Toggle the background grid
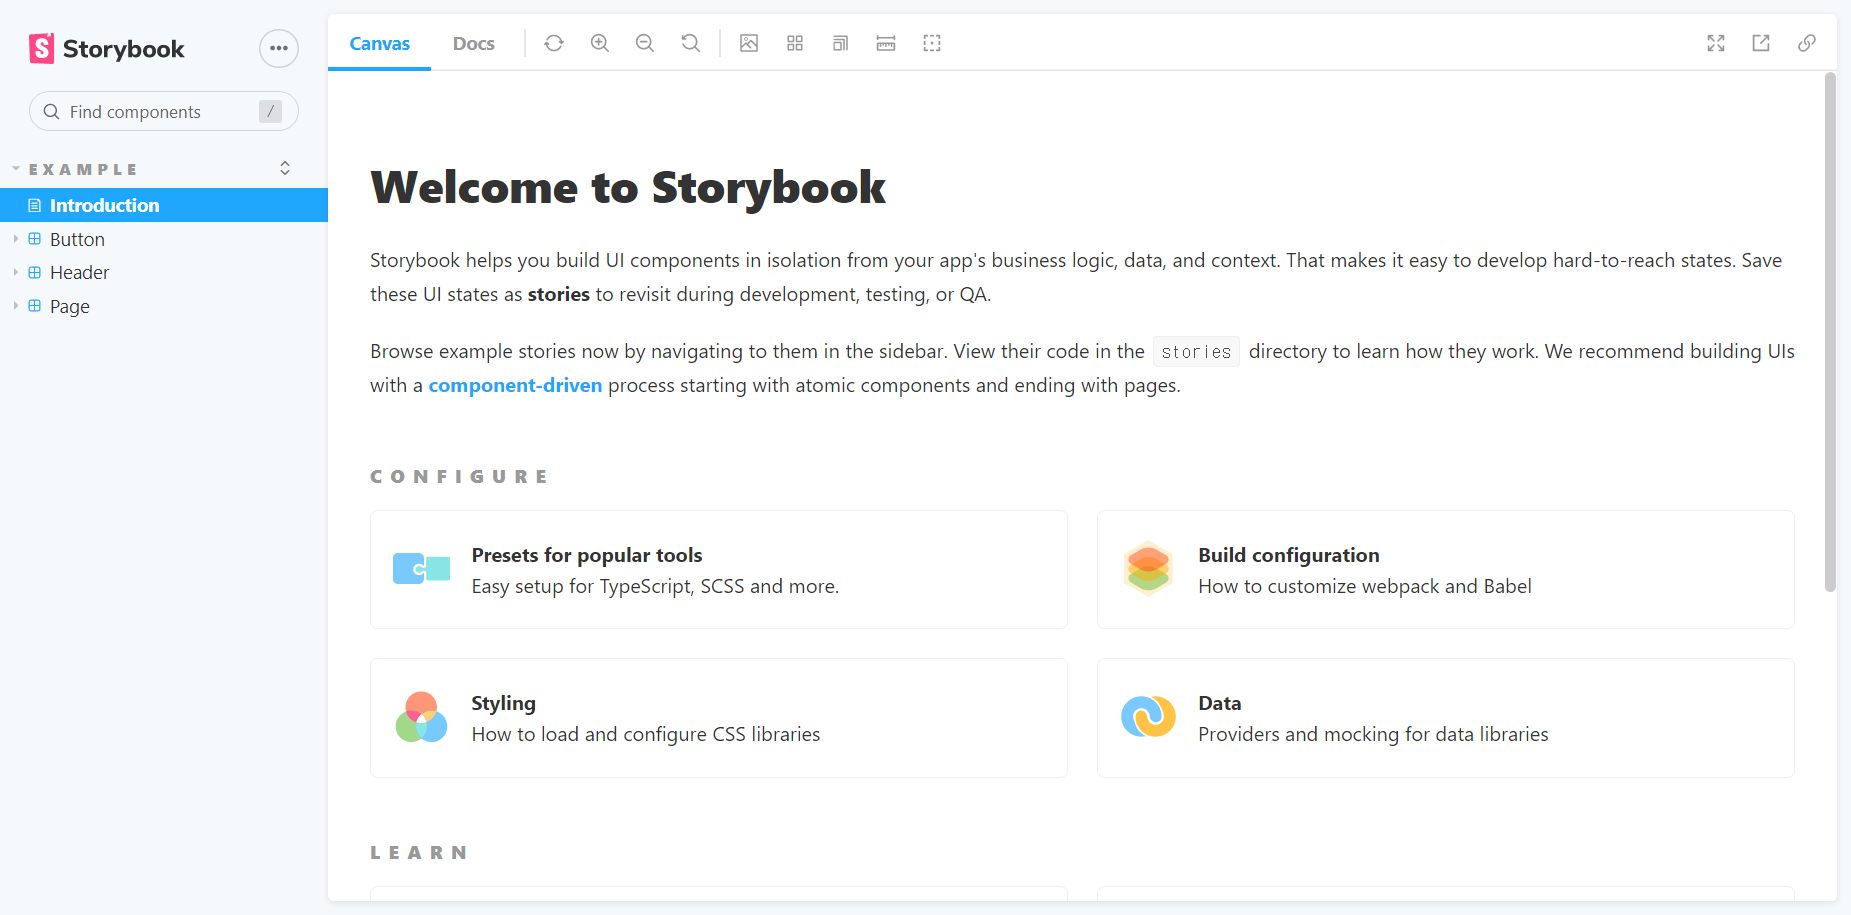 (795, 43)
